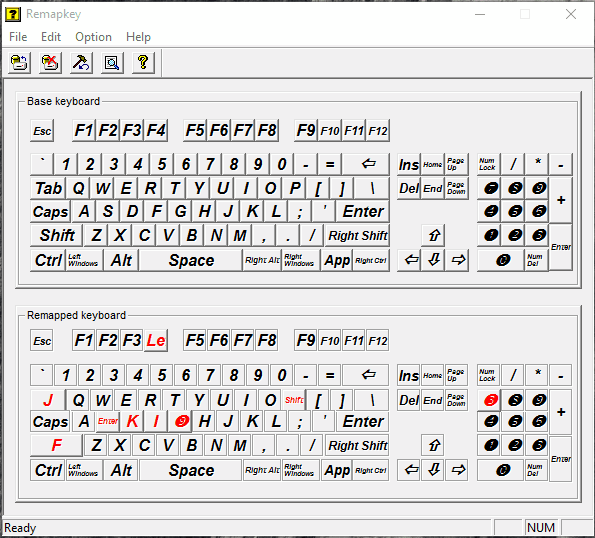Screen dimensions: 595x538
Task: Click the Space key on Base keyboard
Action: [x=191, y=260]
